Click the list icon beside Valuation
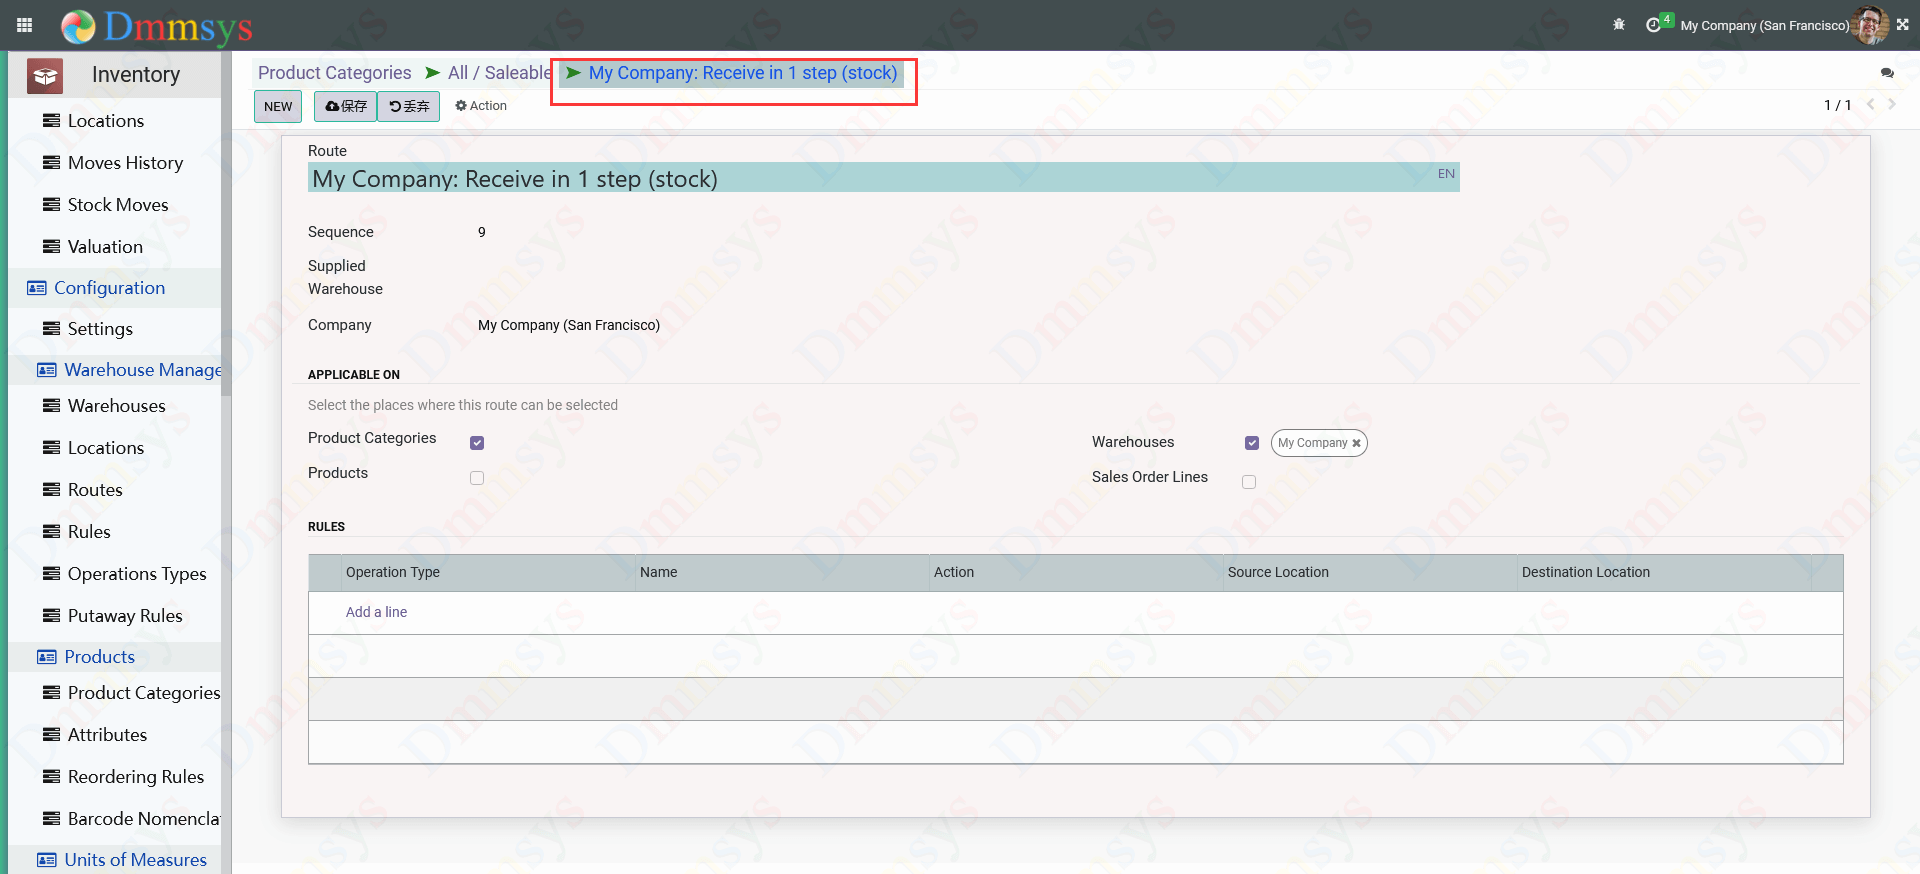Viewport: 1920px width, 874px height. click(x=51, y=246)
